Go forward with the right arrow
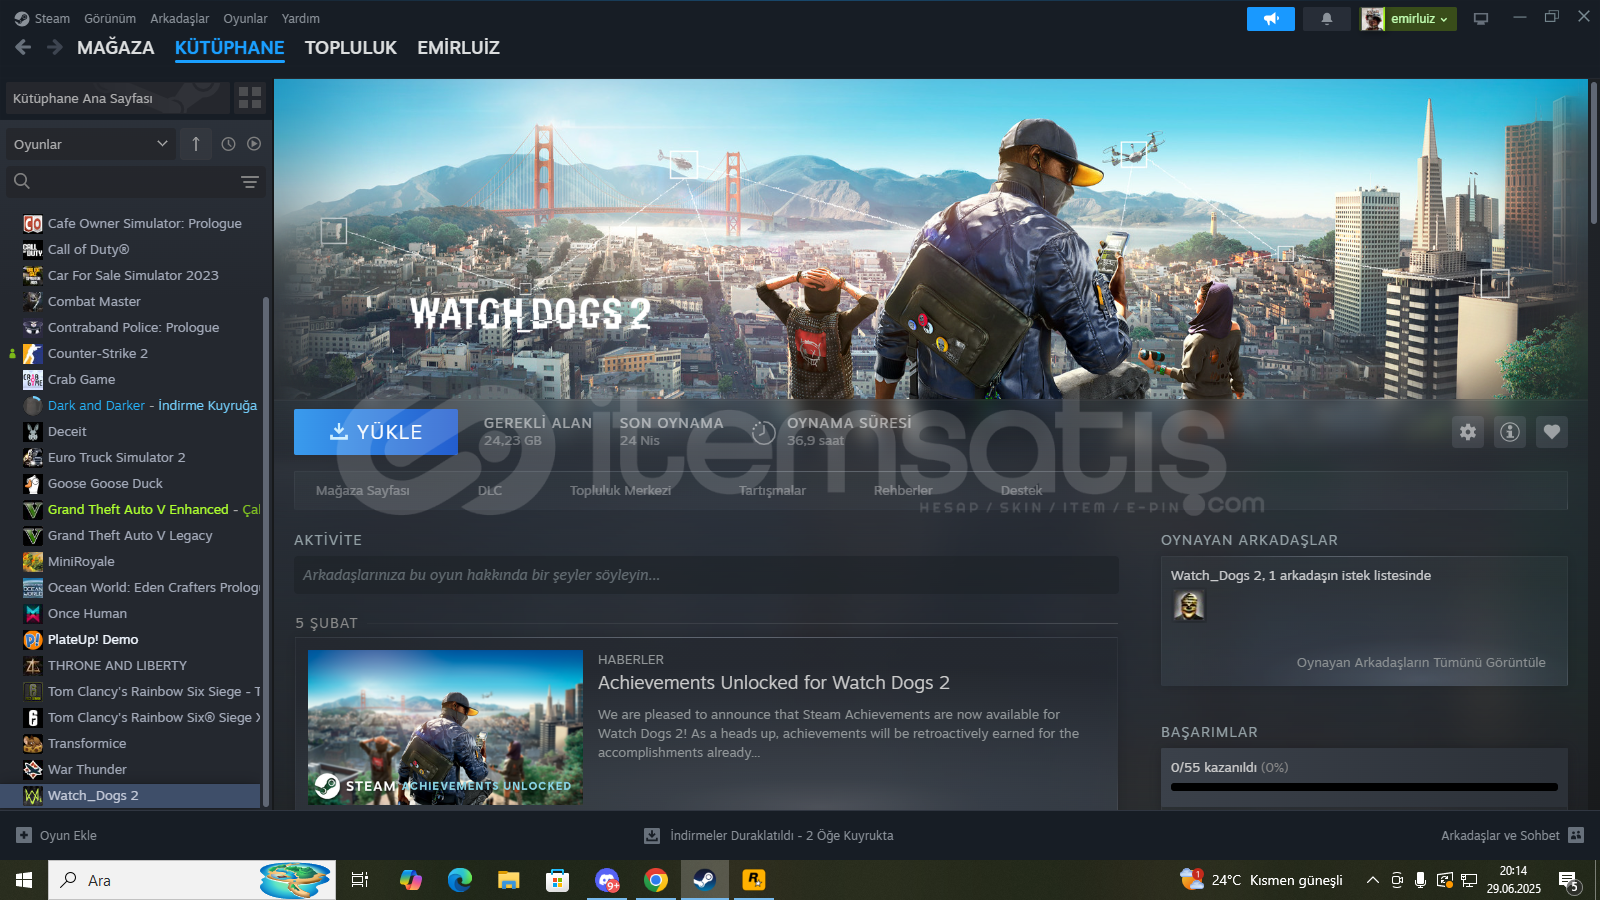This screenshot has height=900, width=1600. pyautogui.click(x=55, y=47)
